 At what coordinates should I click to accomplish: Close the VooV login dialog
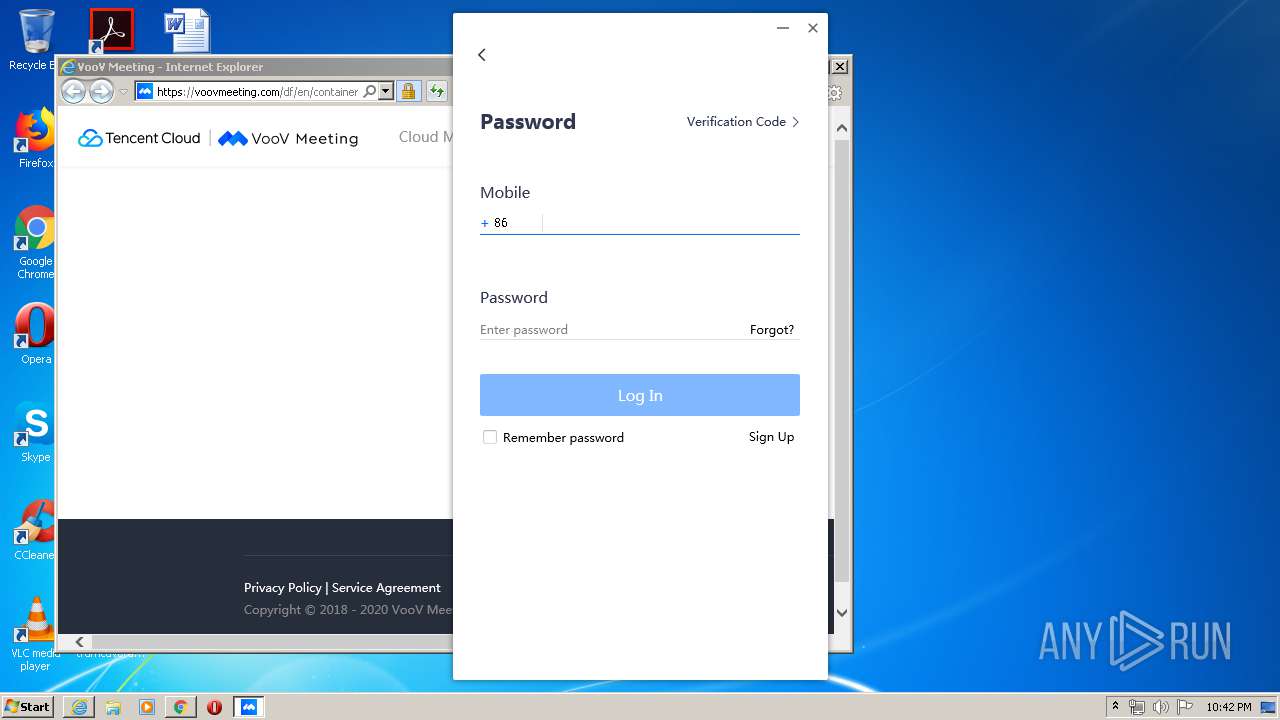point(813,28)
